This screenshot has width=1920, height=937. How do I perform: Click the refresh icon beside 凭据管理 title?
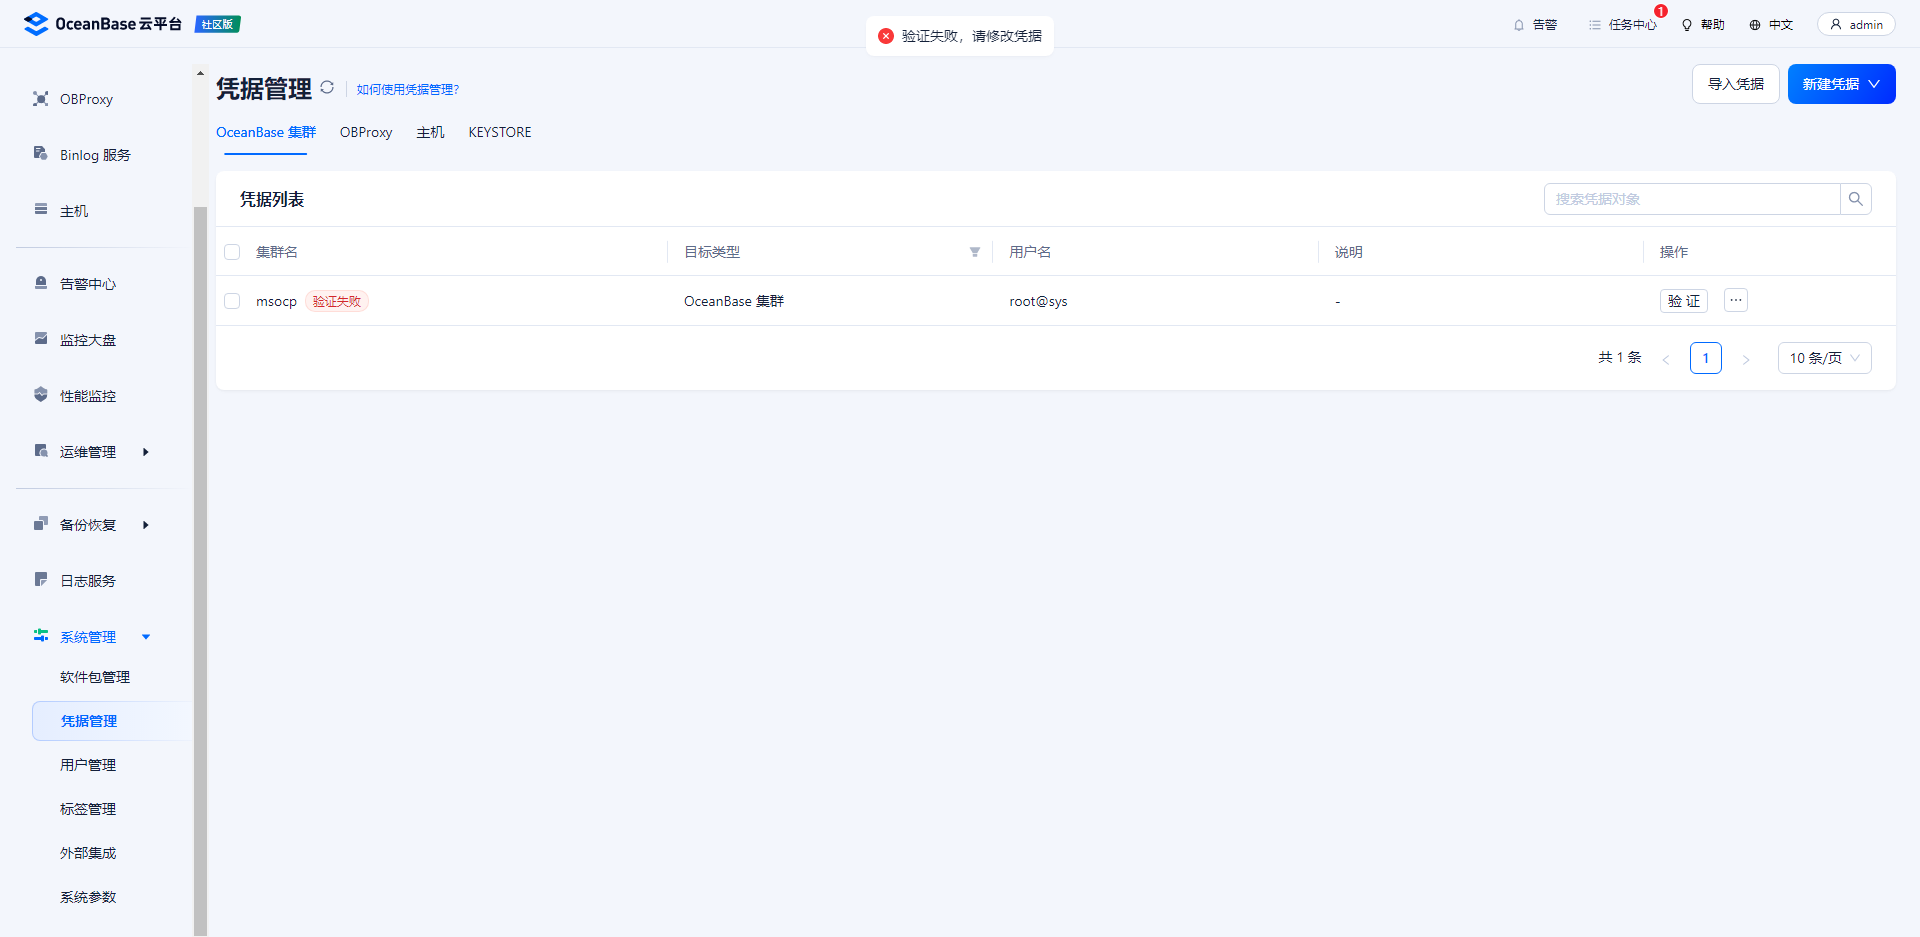[327, 88]
